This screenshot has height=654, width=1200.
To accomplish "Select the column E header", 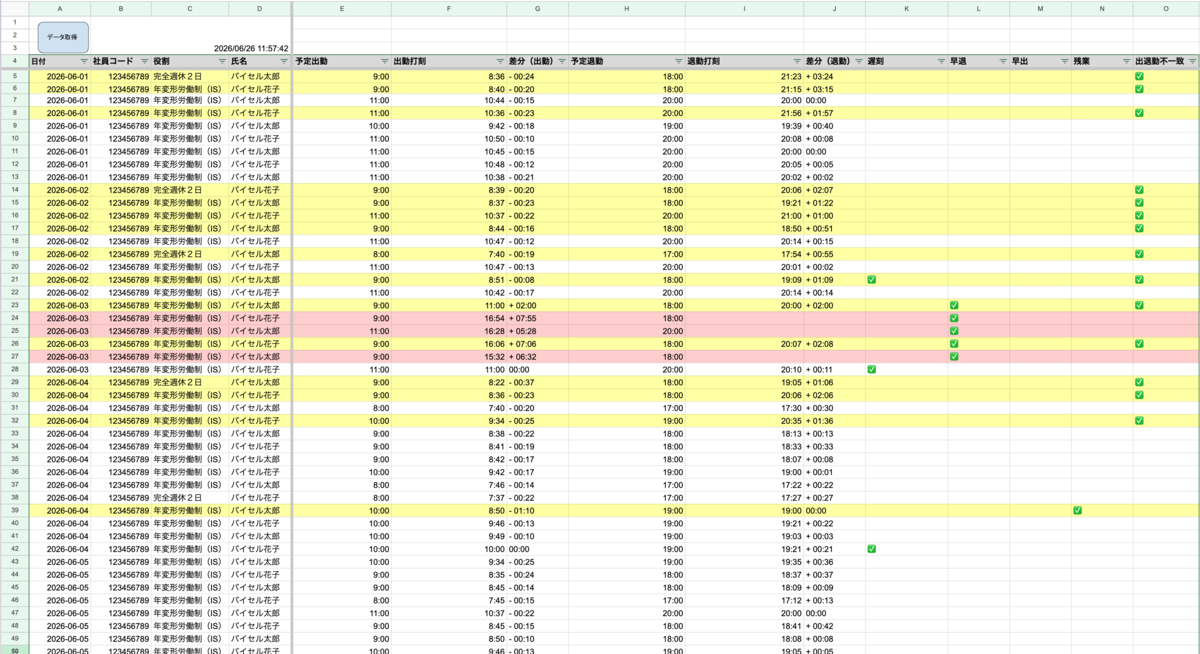I will tap(342, 8).
